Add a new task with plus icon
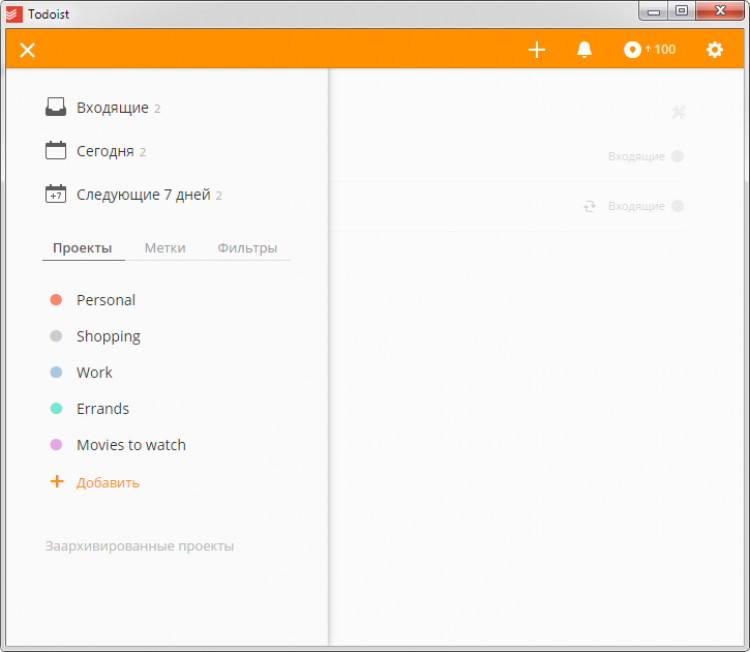The image size is (750, 652). pos(537,50)
